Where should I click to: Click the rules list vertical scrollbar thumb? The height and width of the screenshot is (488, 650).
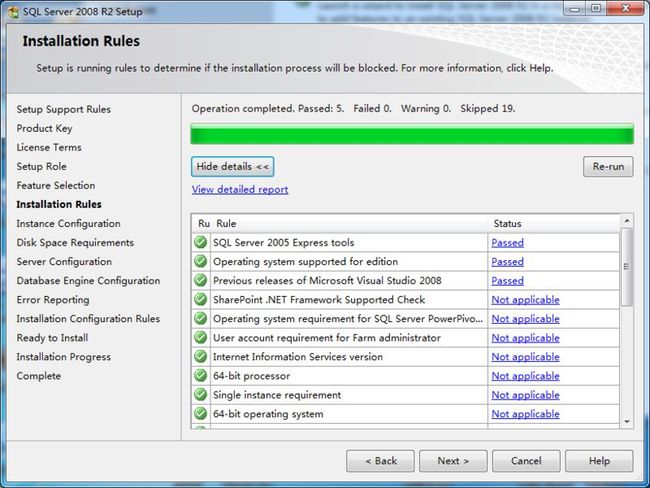tap(627, 267)
